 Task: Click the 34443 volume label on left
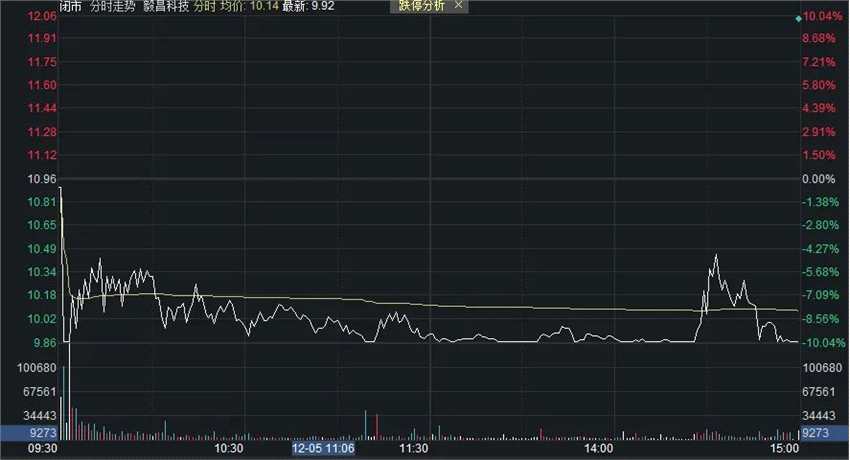click(40, 416)
